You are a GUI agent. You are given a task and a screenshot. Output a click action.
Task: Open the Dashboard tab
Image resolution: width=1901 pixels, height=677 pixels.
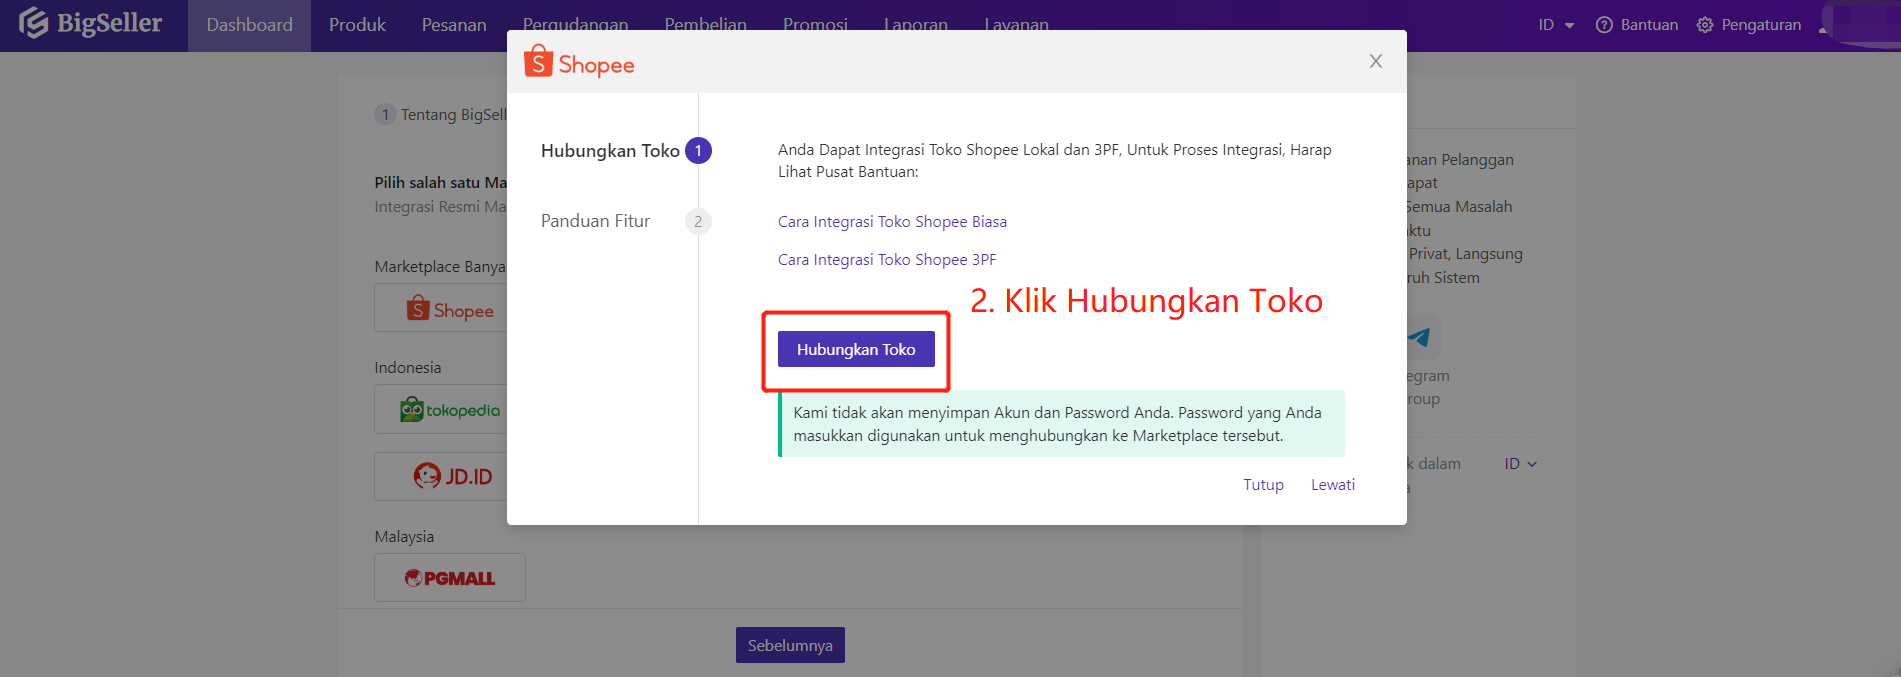250,25
